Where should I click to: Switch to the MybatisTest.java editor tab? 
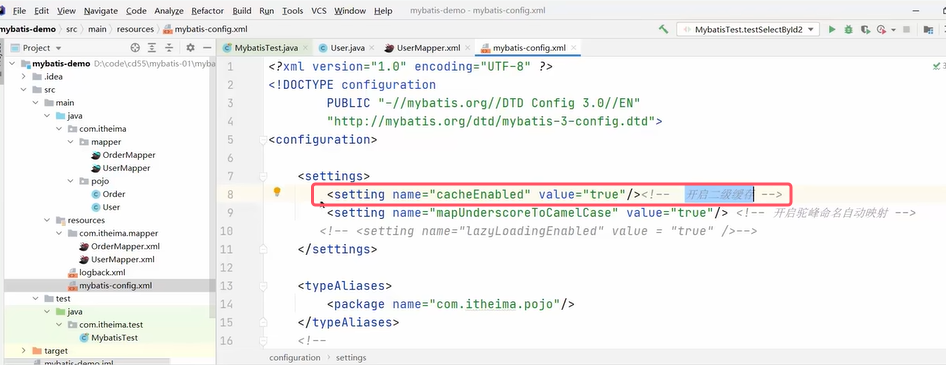[x=266, y=48]
